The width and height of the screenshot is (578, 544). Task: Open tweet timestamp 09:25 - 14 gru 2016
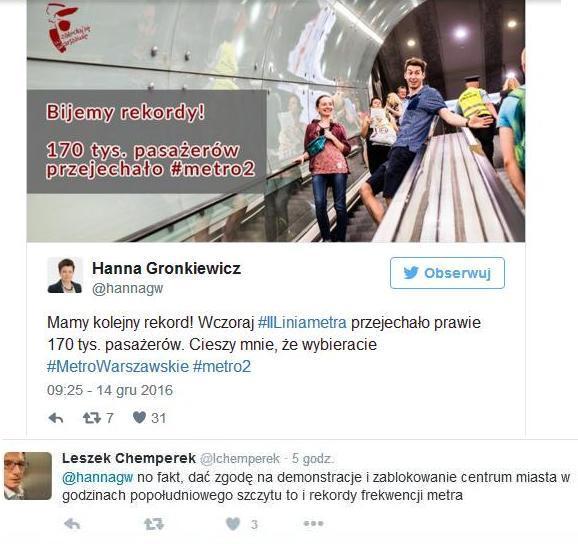[x=110, y=390]
